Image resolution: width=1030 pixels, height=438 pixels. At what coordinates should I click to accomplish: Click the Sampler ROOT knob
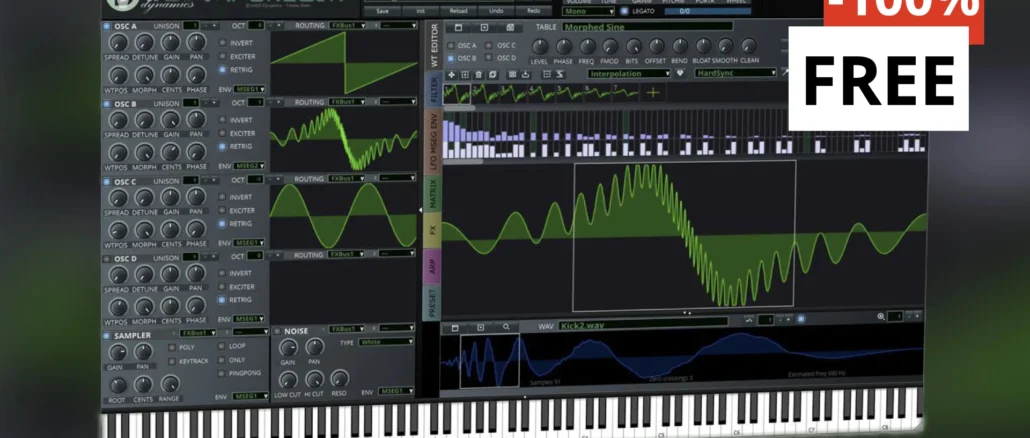pos(118,385)
